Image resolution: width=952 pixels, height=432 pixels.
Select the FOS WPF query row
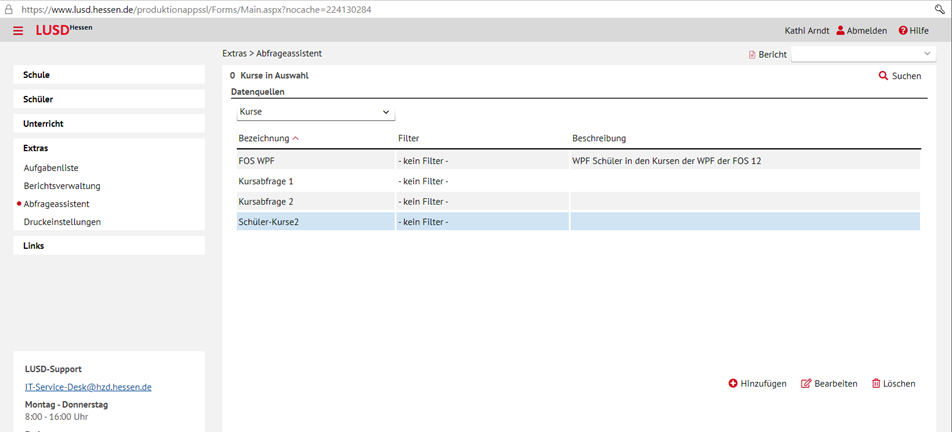point(578,161)
